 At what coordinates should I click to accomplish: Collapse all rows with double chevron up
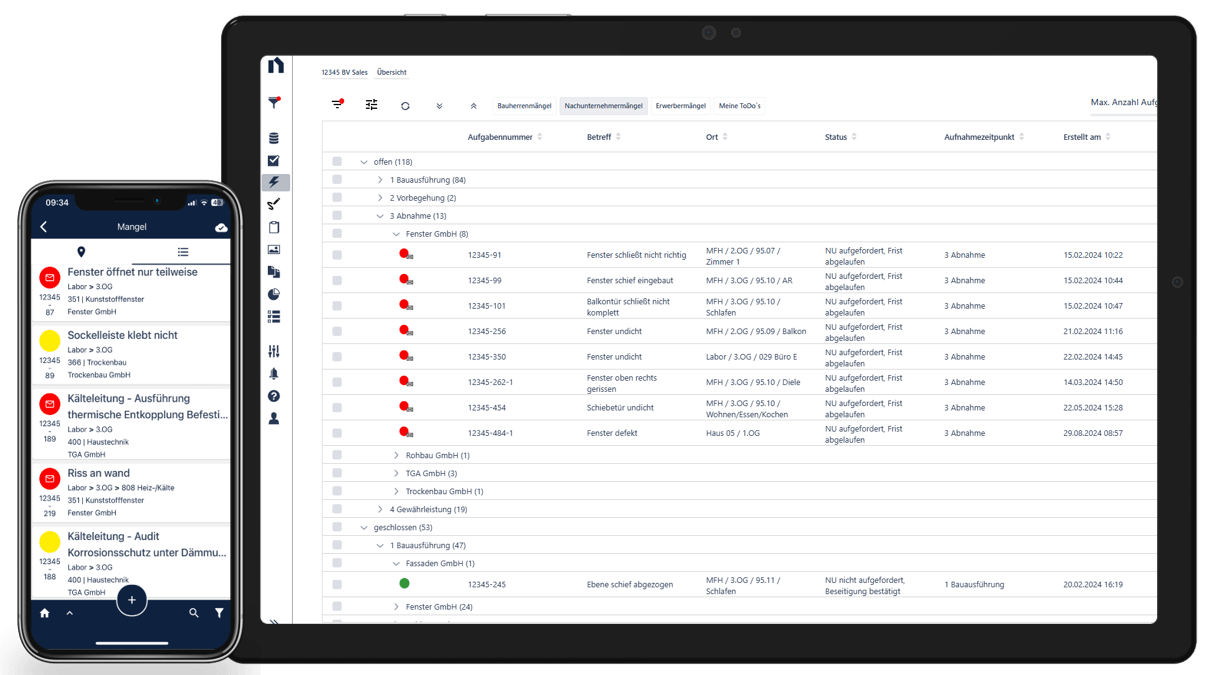(x=473, y=105)
